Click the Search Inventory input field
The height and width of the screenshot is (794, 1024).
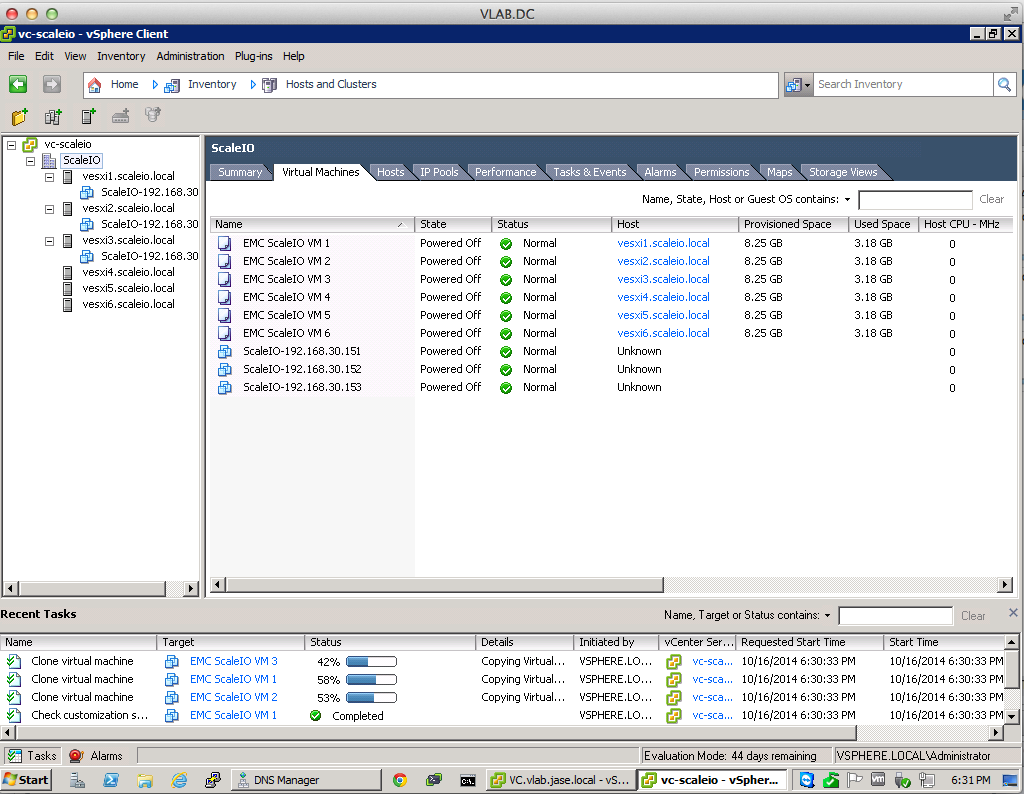(x=902, y=85)
